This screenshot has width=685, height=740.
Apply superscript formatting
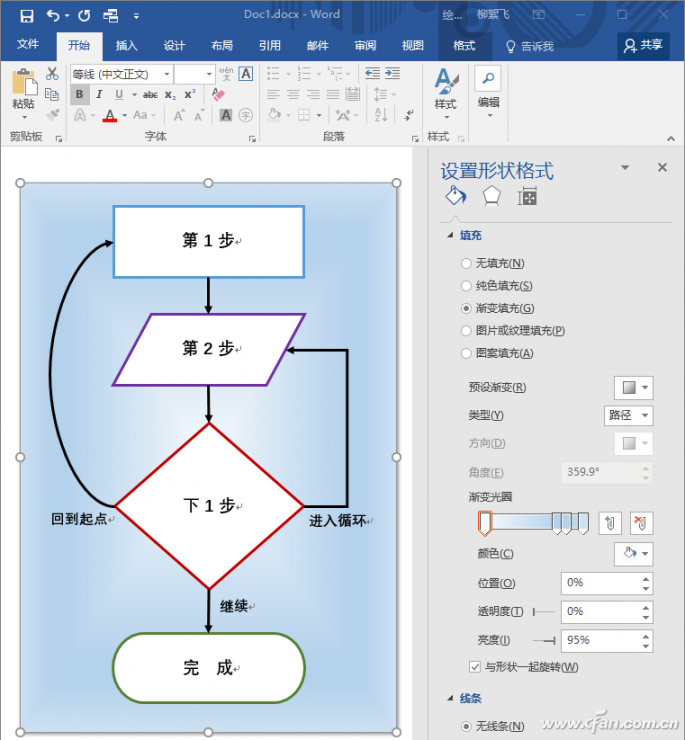point(190,94)
